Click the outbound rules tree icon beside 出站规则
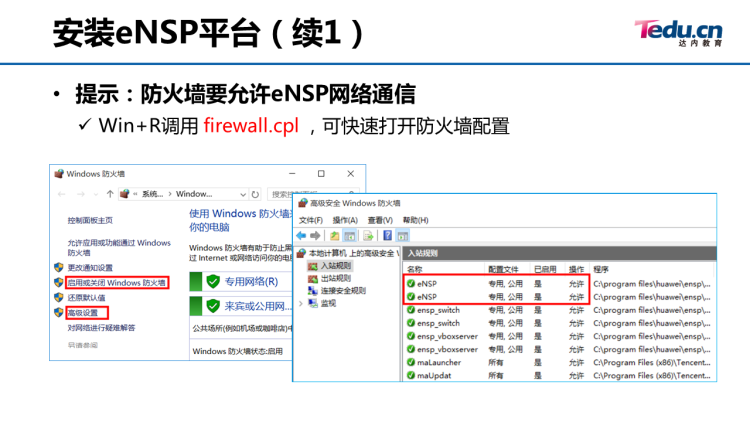Viewport: 750px width, 422px height. pyautogui.click(x=313, y=278)
